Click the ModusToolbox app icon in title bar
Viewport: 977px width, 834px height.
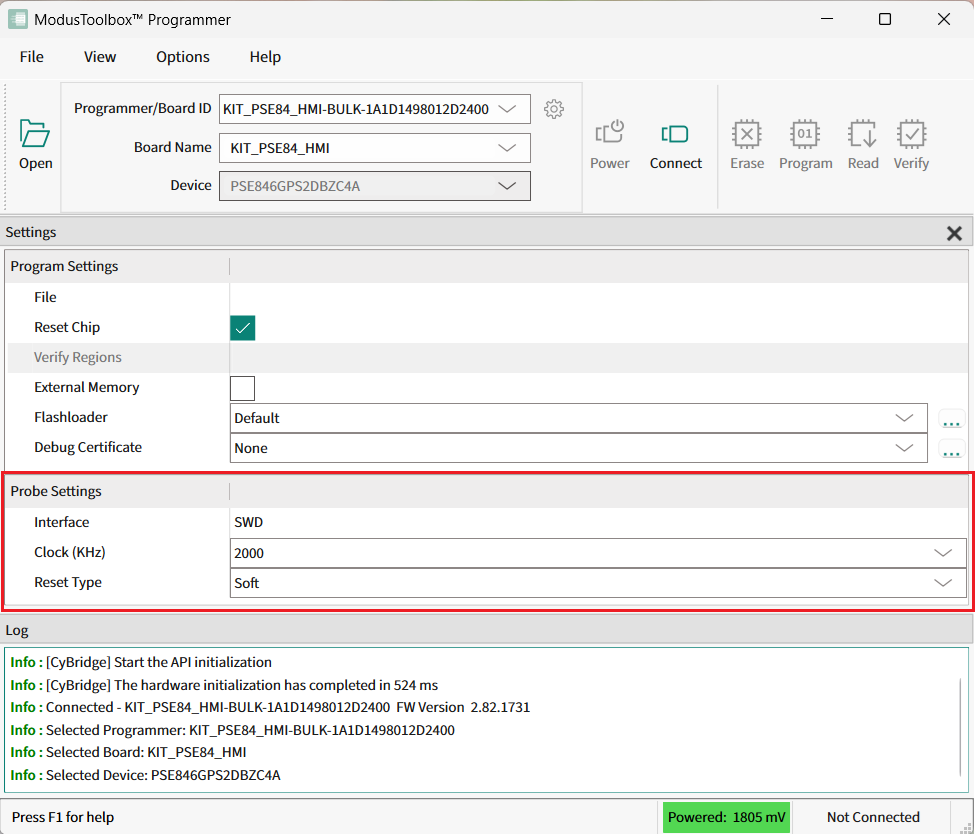pos(17,19)
